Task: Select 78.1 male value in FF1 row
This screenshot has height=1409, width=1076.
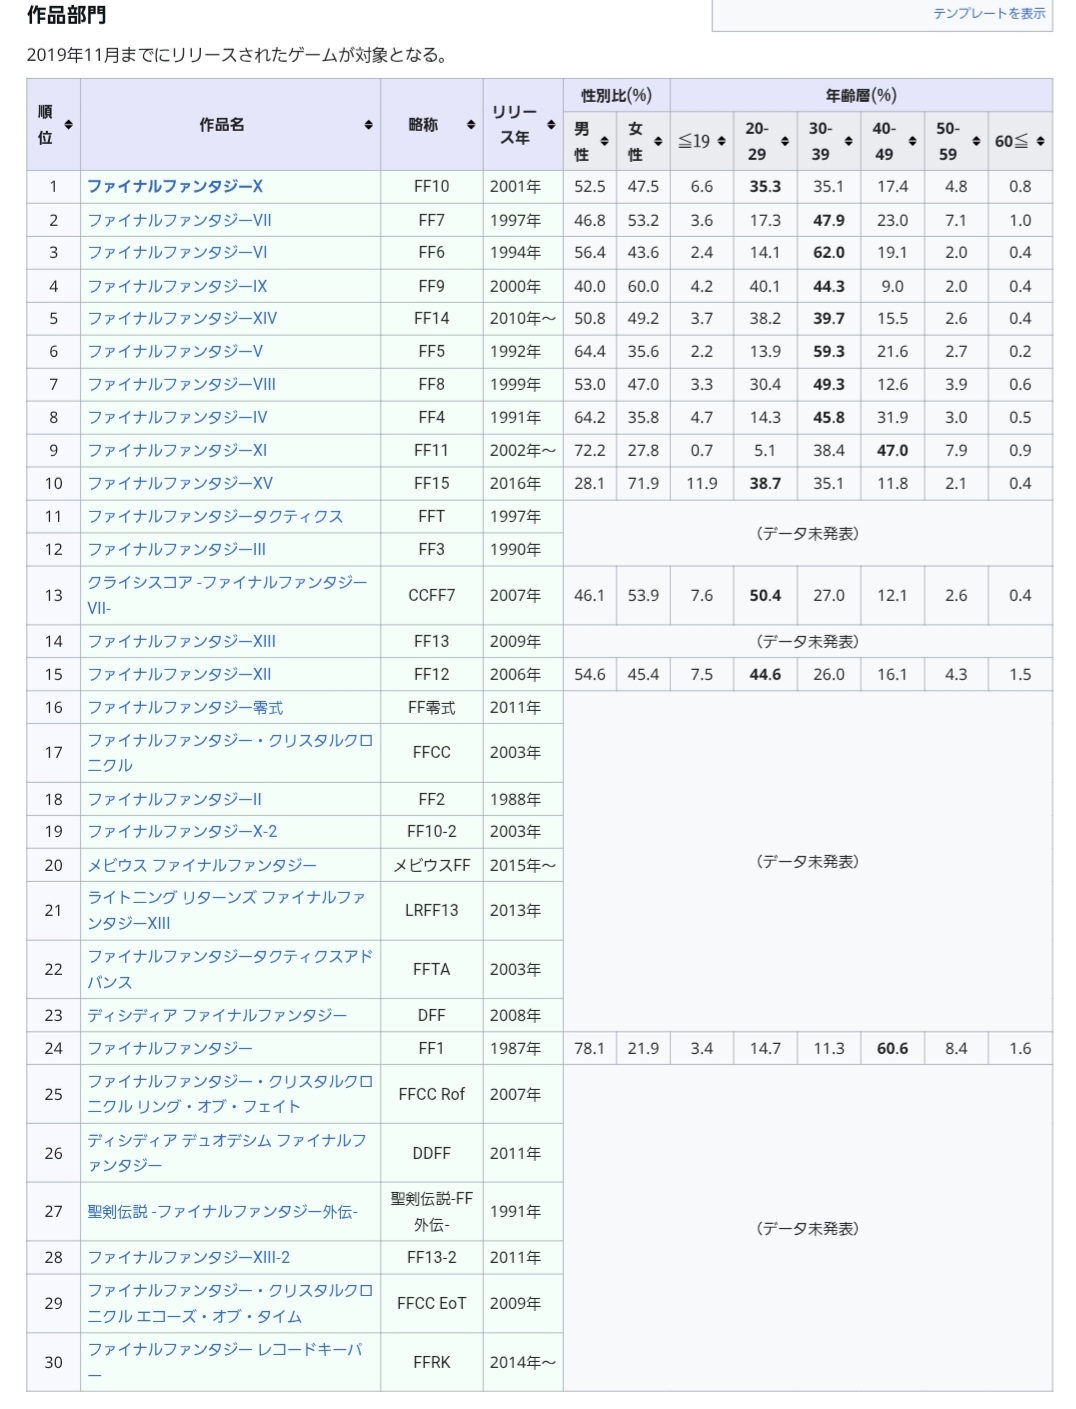Action: click(590, 1048)
